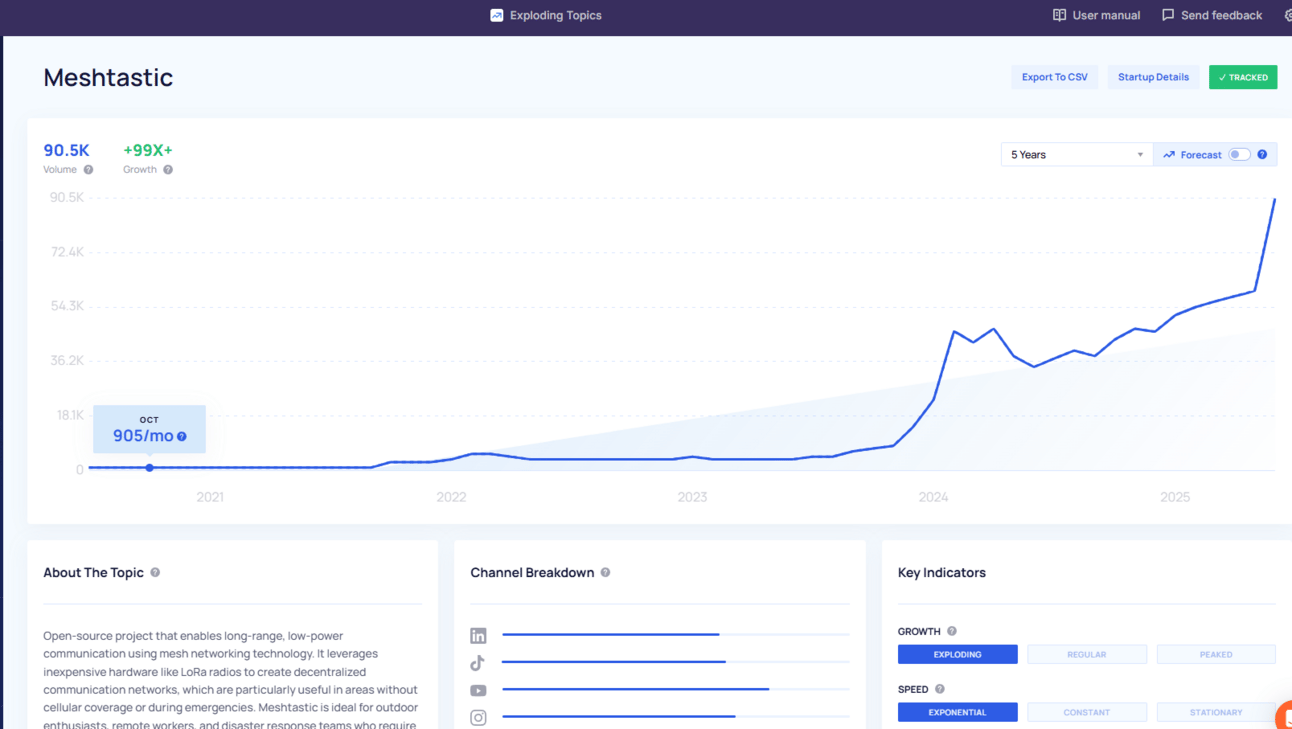
Task: Click the green TRACKED button
Action: click(x=1243, y=77)
